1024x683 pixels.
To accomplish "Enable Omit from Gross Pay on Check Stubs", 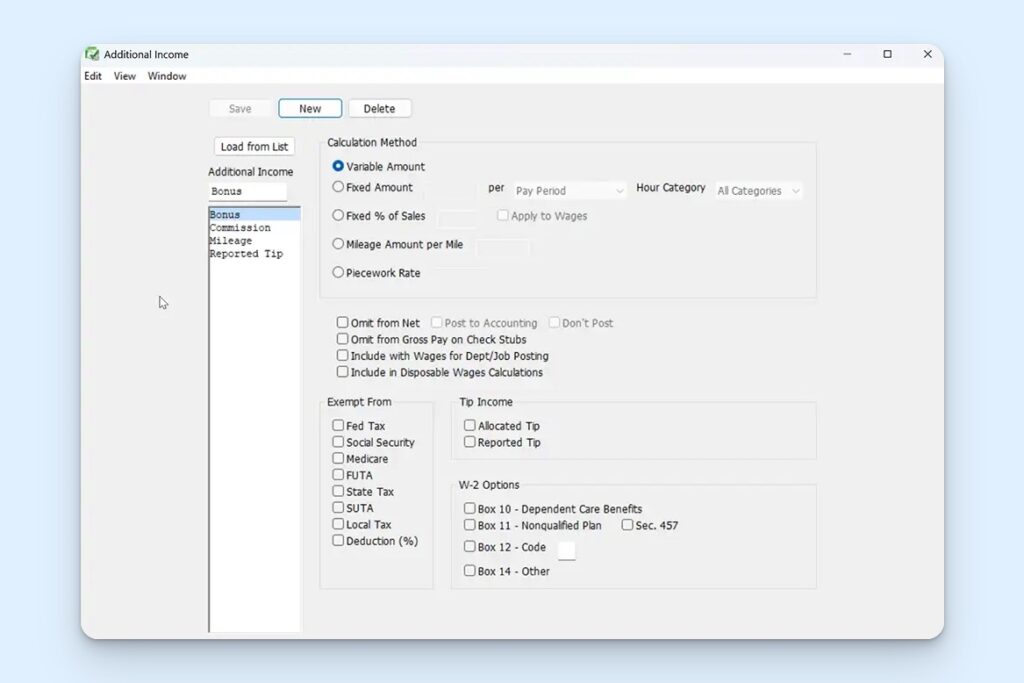I will (x=342, y=338).
